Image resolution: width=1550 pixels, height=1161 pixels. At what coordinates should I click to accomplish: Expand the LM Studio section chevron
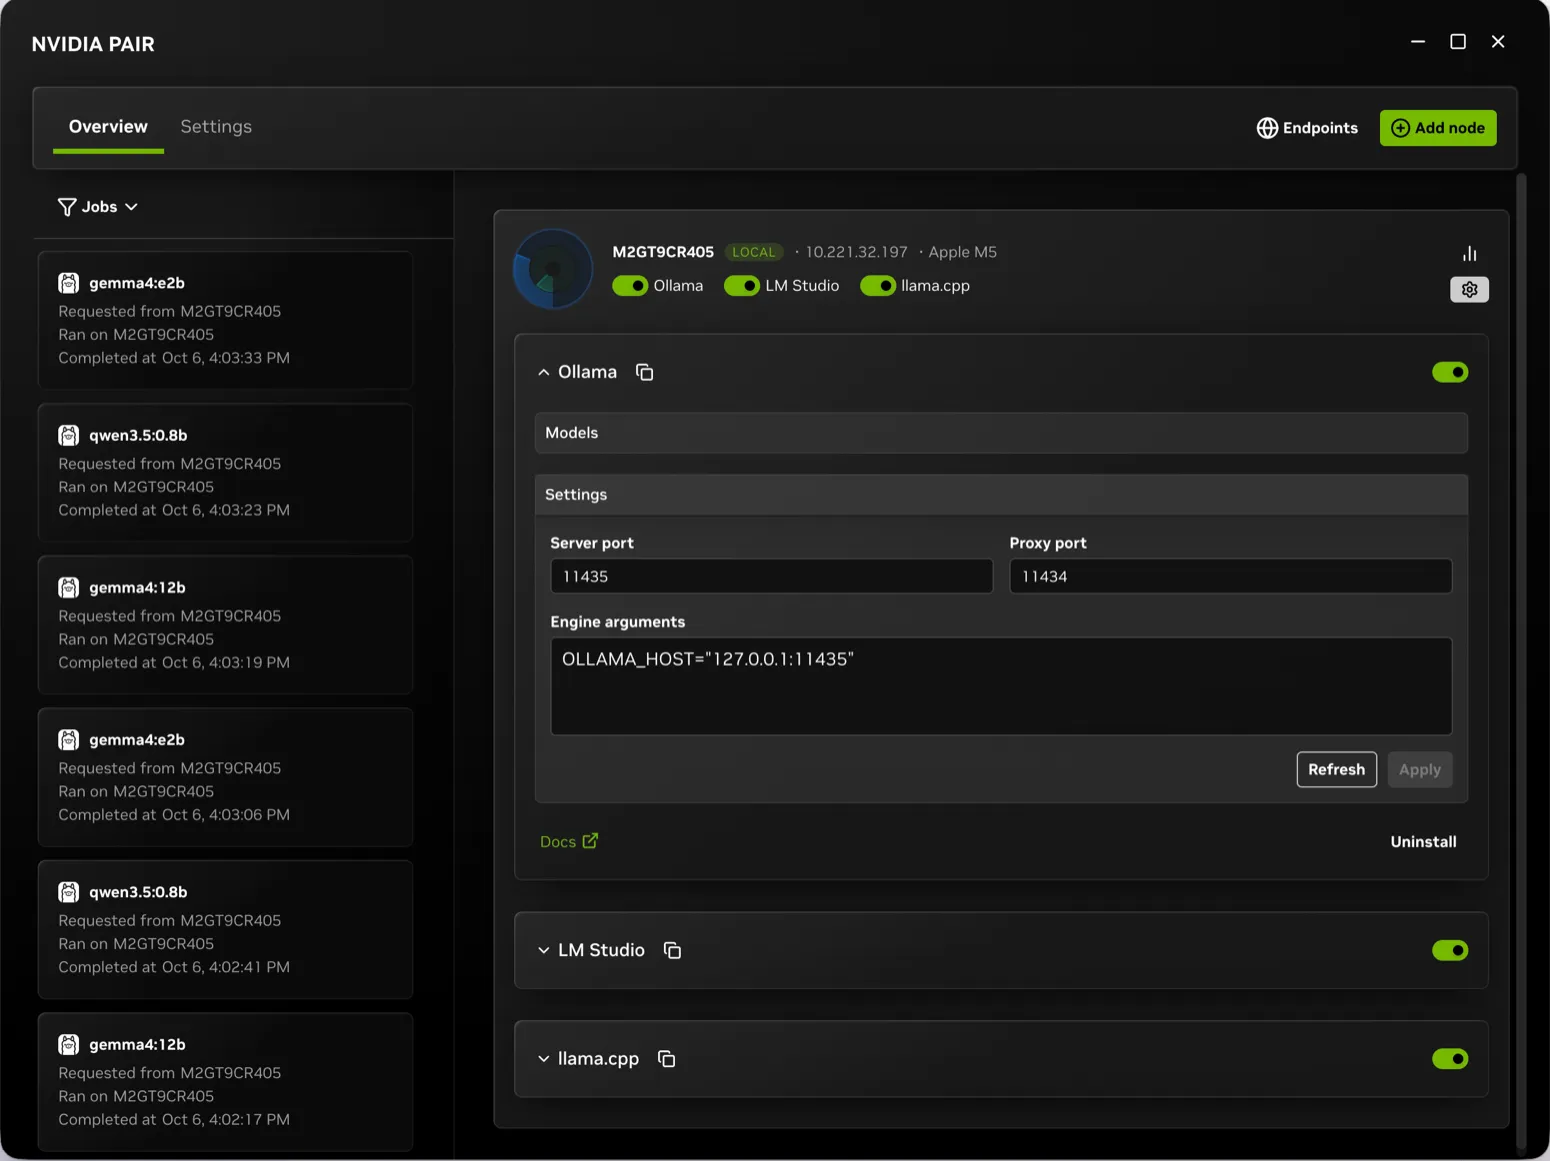click(x=543, y=950)
